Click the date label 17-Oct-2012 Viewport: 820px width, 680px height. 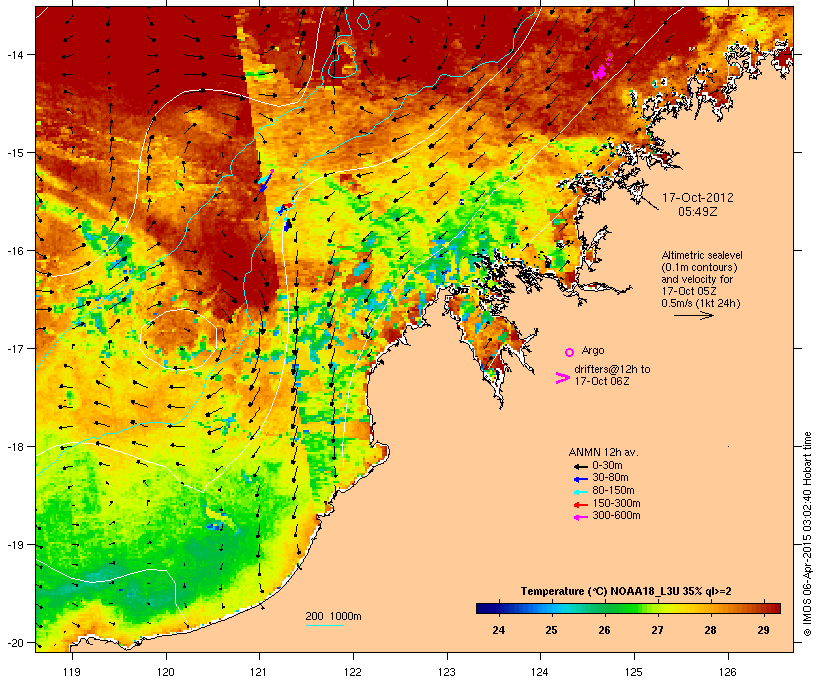click(x=698, y=198)
